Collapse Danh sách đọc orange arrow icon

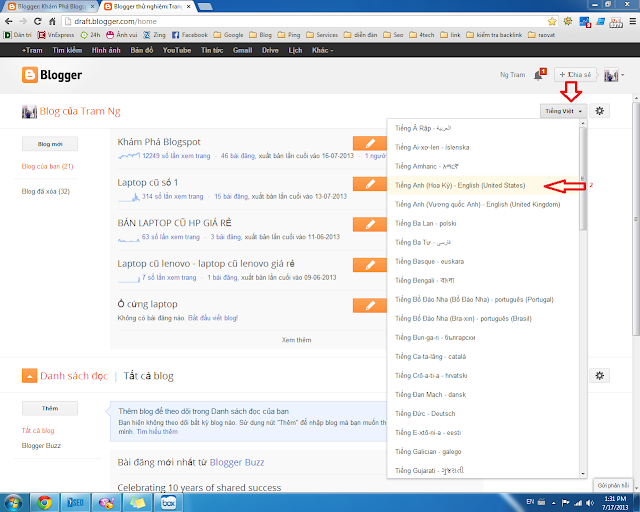pyautogui.click(x=29, y=376)
